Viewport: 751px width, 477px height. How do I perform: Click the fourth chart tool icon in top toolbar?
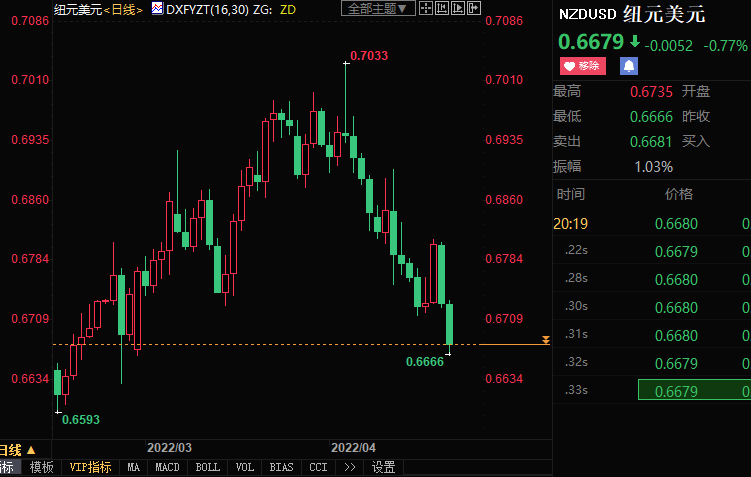coord(475,9)
